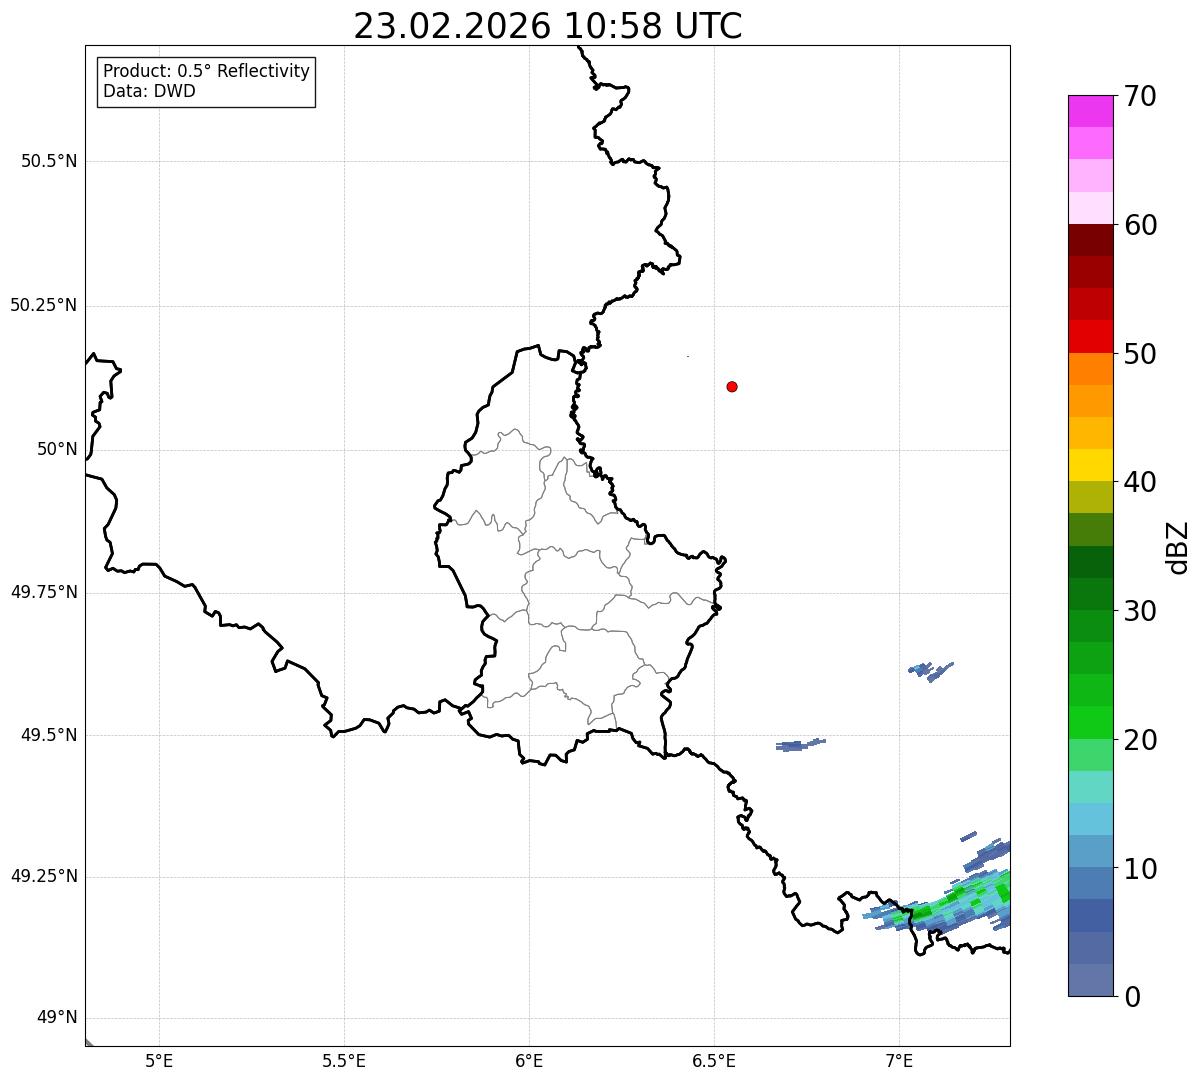Click the '6.5°E' longitude label
Viewport: 1202px width, 1081px height.
pyautogui.click(x=714, y=1060)
